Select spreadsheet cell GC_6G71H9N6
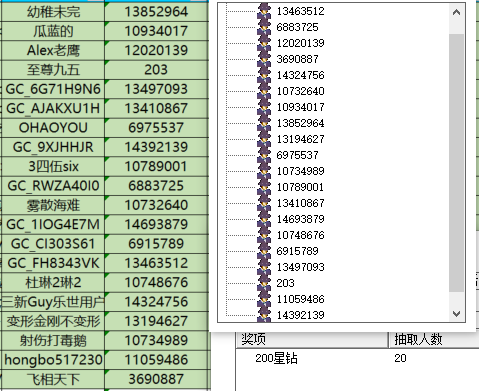Viewport: 479px width, 391px height. 53,89
